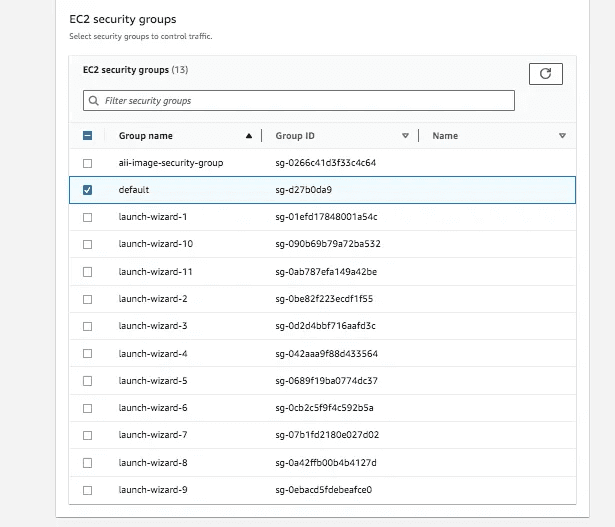Check the aii-image-security-group checkbox
The height and width of the screenshot is (527, 615).
[x=87, y=163]
